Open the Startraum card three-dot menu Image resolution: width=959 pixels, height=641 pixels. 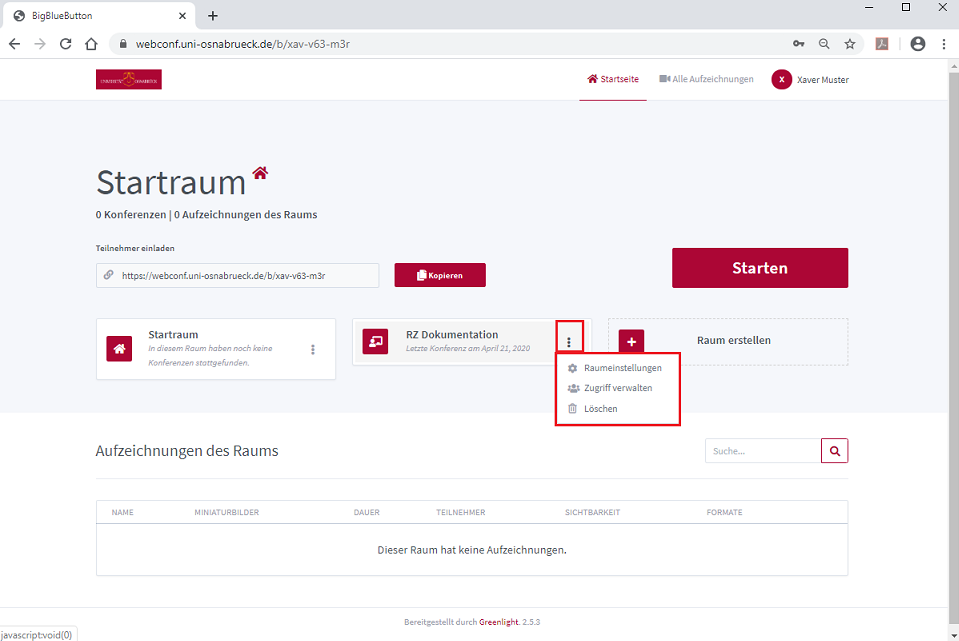pyautogui.click(x=313, y=349)
